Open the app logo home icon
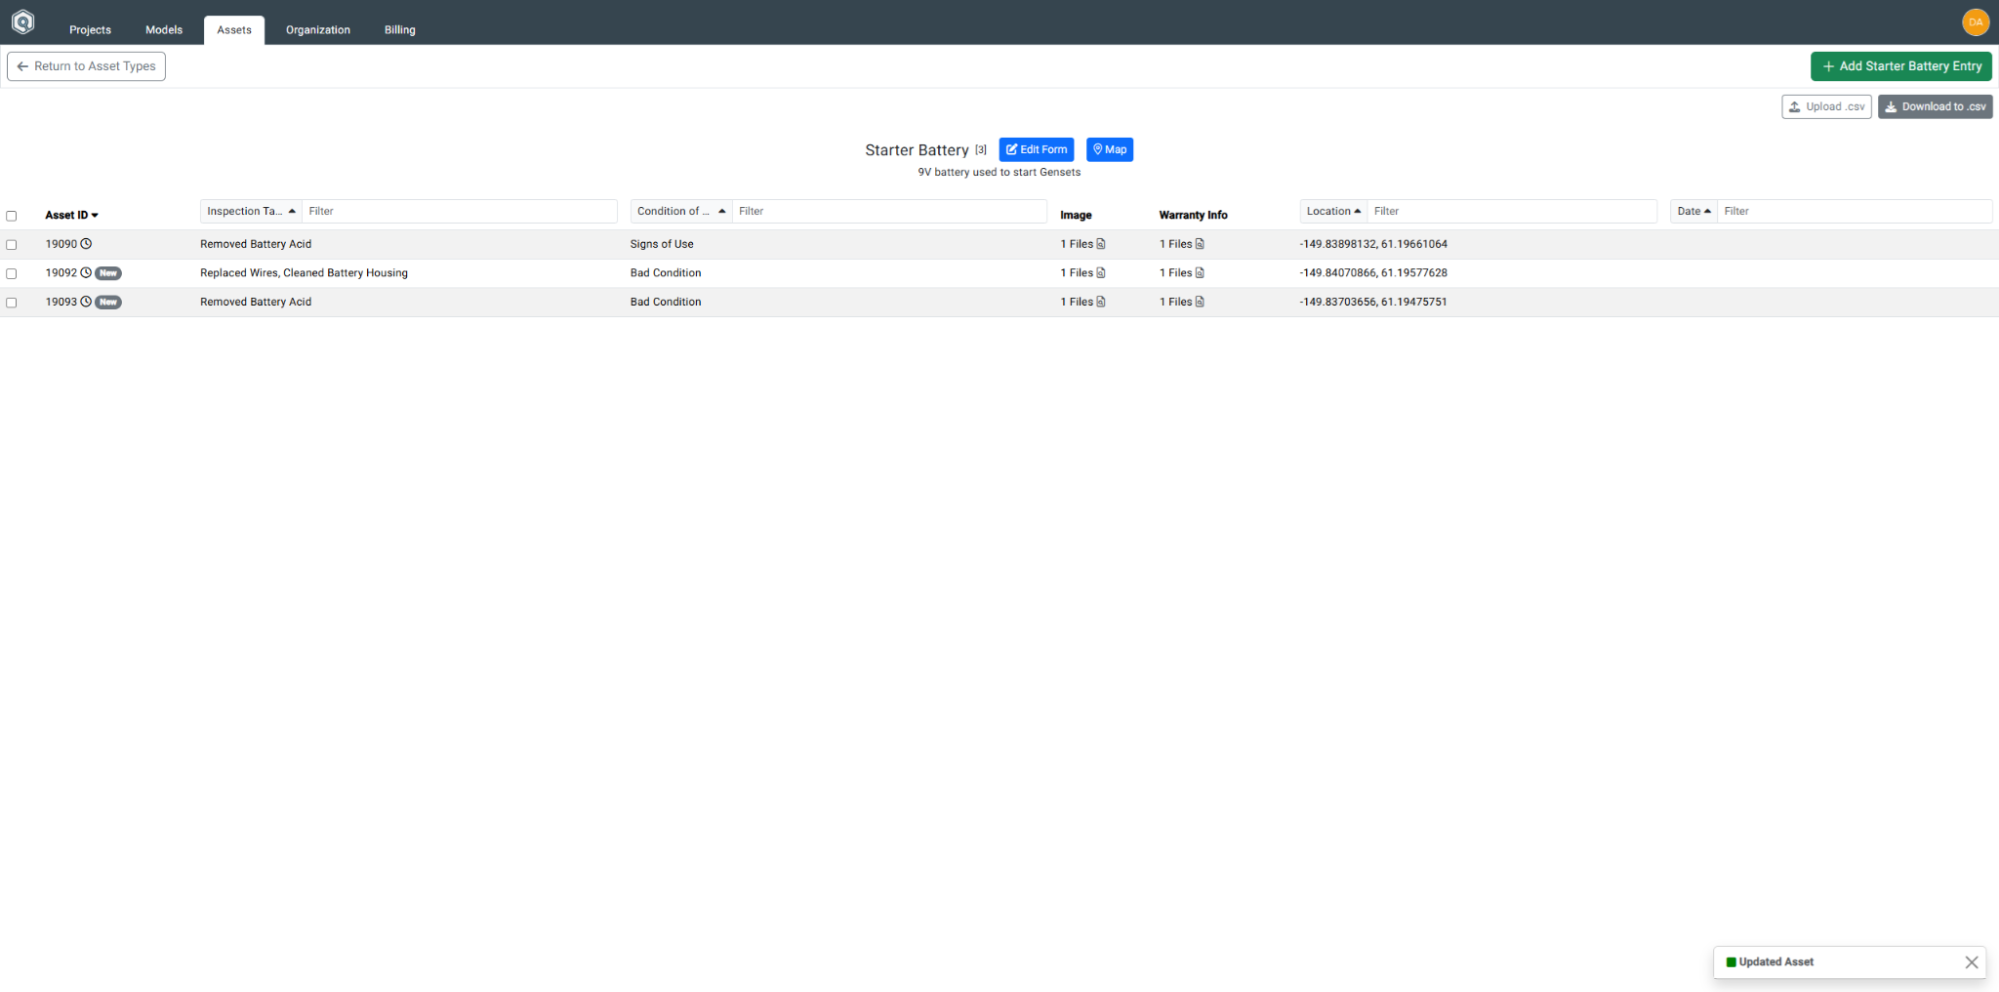The image size is (1999, 992). point(23,22)
